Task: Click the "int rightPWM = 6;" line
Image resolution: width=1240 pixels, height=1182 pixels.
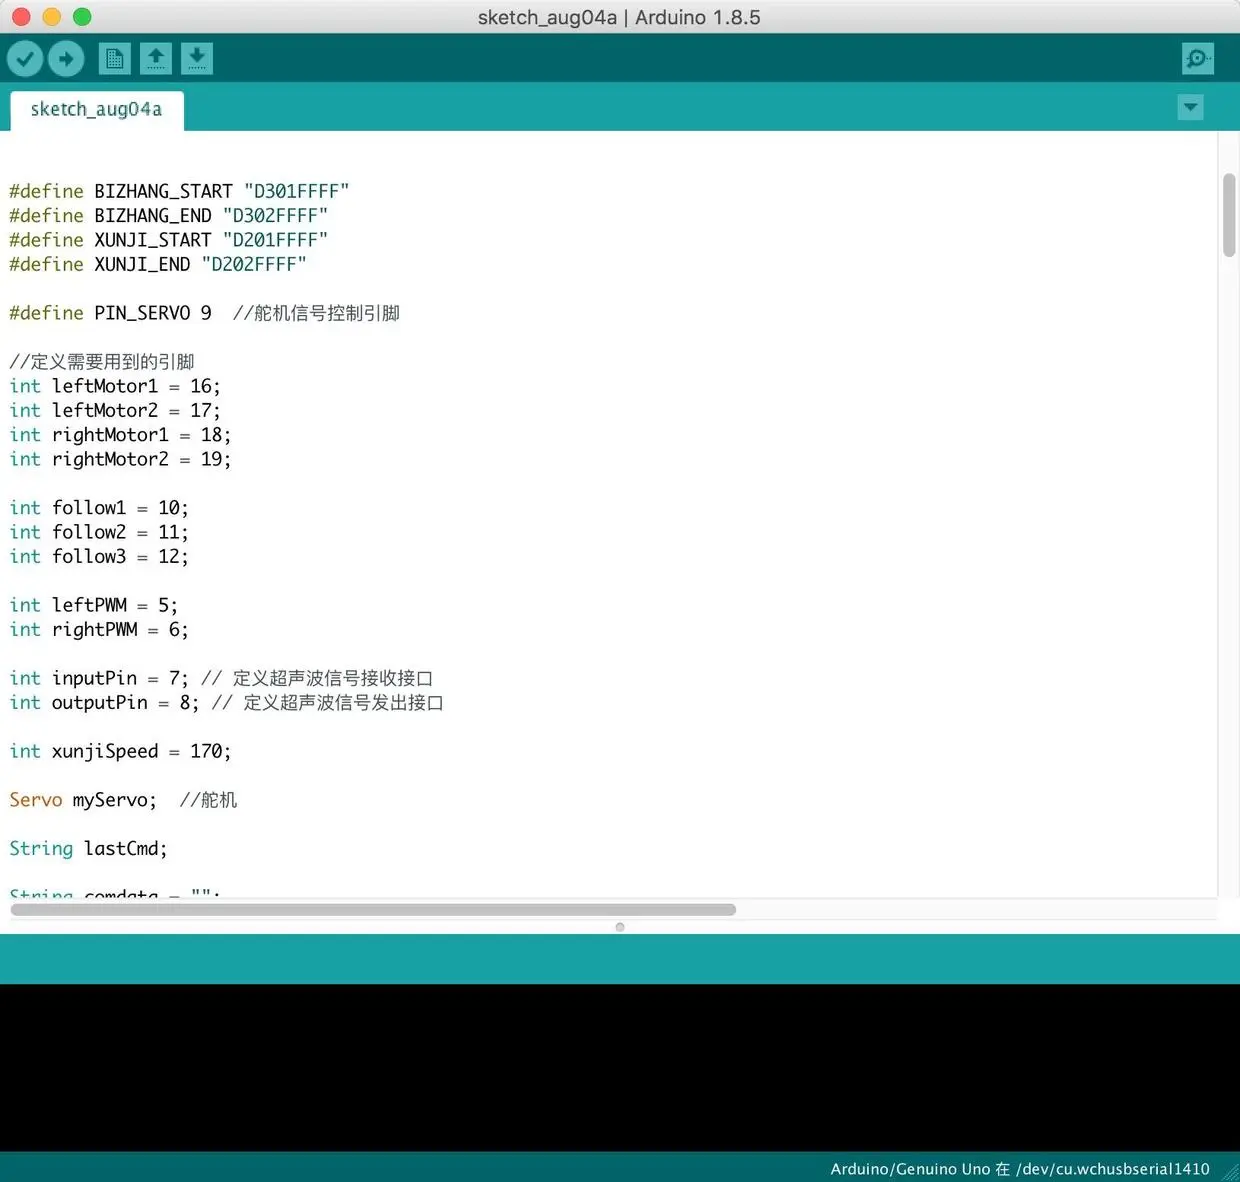Action: pyautogui.click(x=99, y=629)
